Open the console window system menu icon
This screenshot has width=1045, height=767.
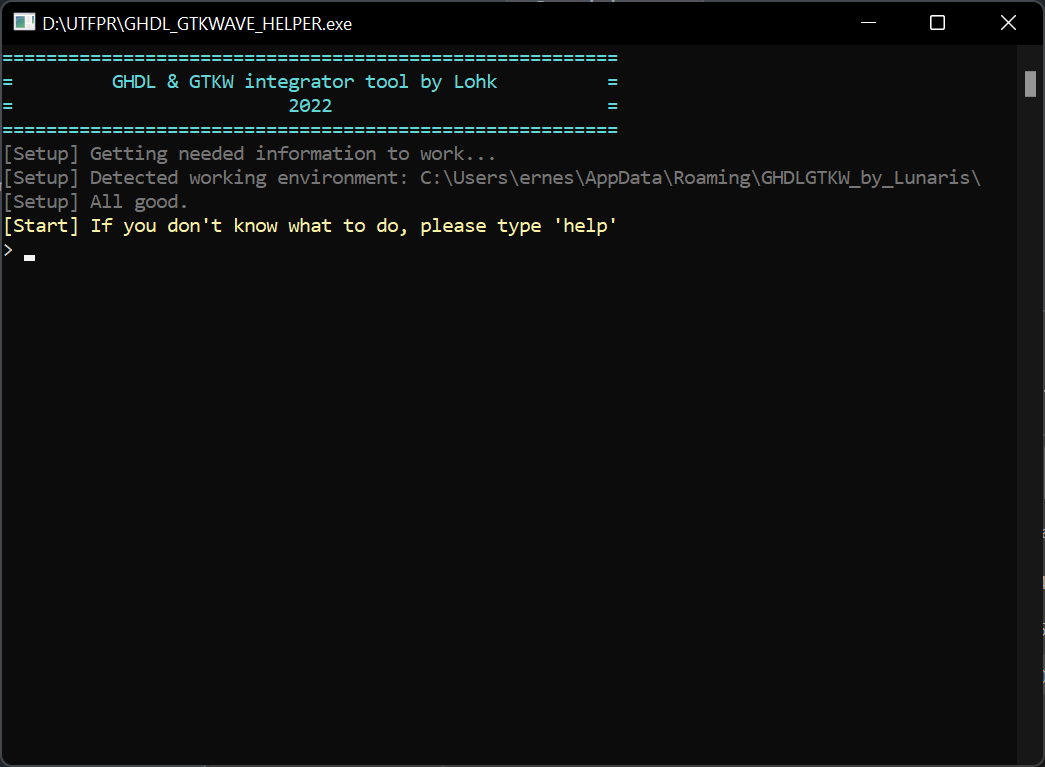(22, 22)
